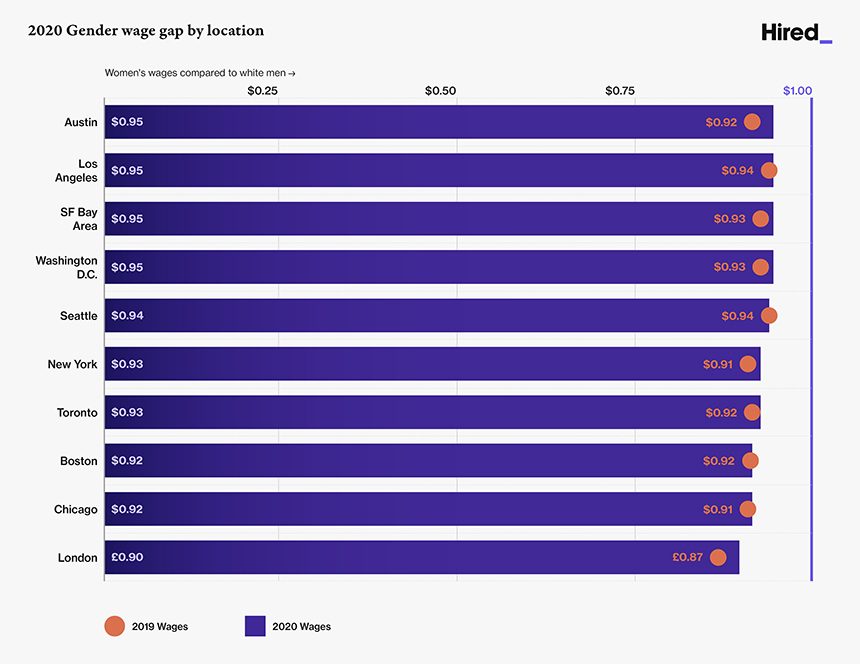Screen dimensions: 860x664
Task: Click New York's 2019 orange marker
Action: (748, 364)
